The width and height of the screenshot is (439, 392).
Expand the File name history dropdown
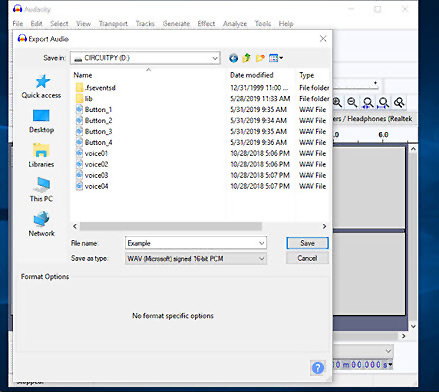coord(262,243)
